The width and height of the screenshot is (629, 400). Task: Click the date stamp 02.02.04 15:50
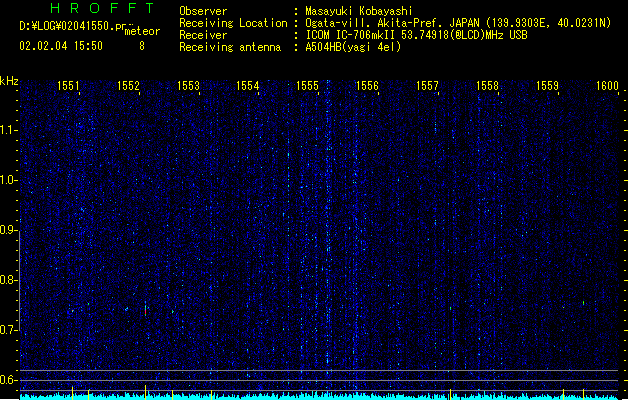click(x=61, y=46)
